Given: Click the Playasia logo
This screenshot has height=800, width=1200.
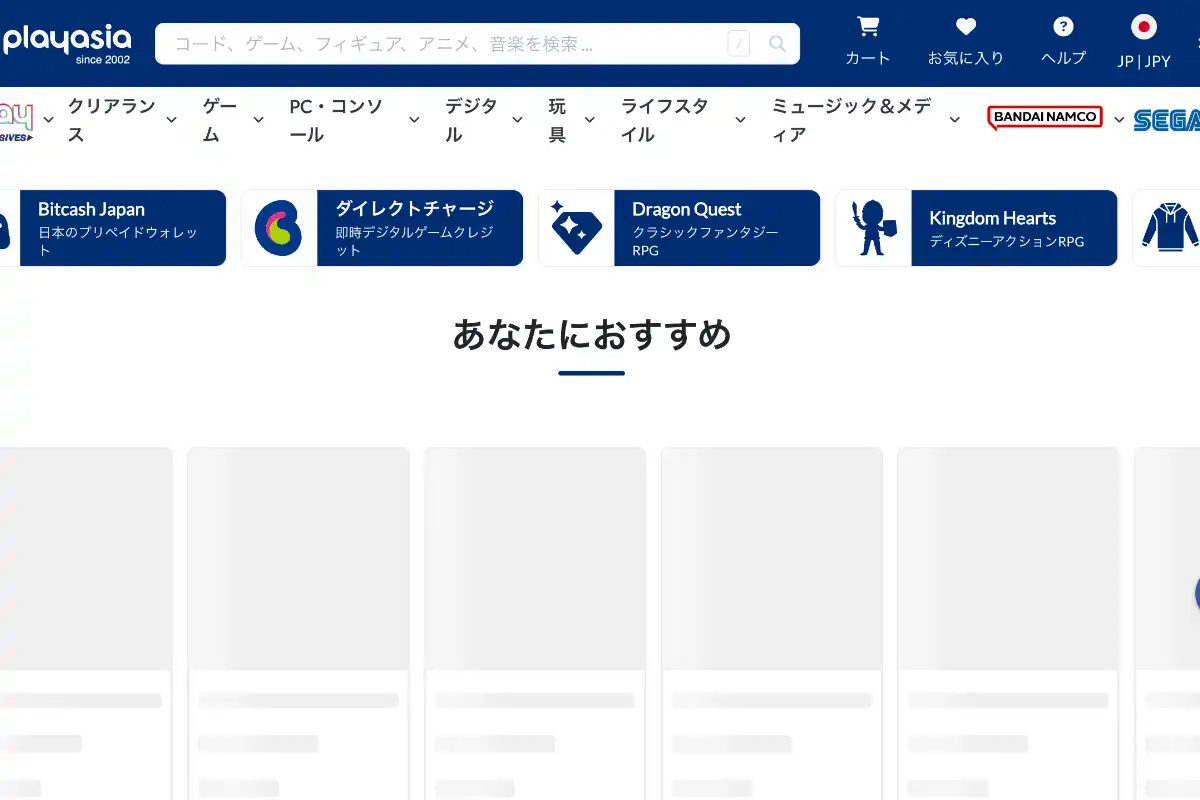Looking at the screenshot, I should 67,43.
